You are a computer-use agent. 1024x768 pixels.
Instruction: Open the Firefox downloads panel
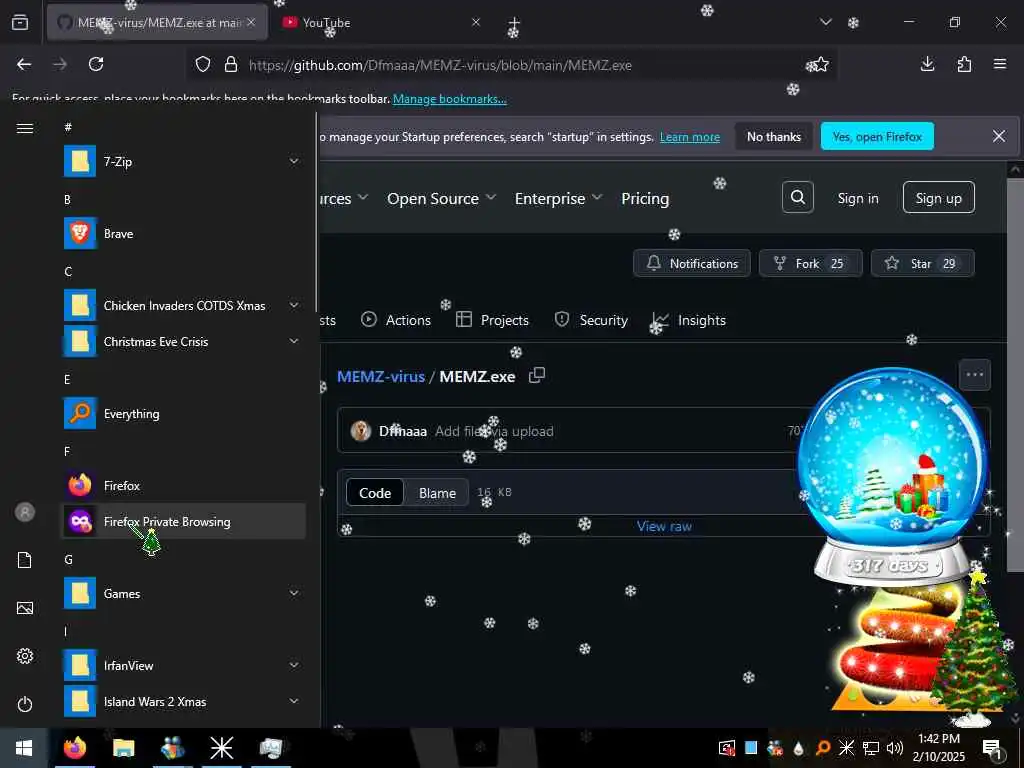tap(927, 64)
